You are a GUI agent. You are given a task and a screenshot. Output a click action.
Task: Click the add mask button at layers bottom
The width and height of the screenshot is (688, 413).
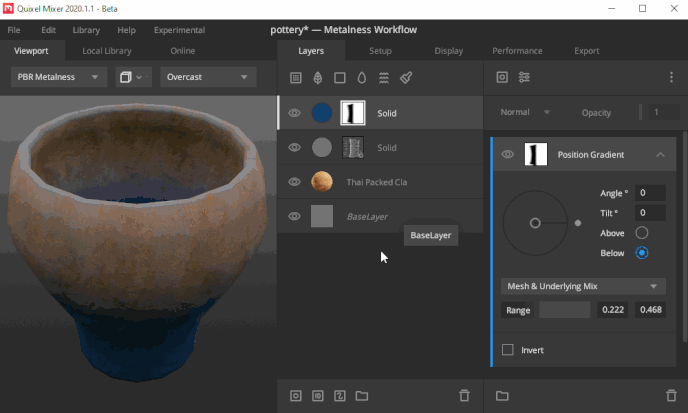point(296,396)
